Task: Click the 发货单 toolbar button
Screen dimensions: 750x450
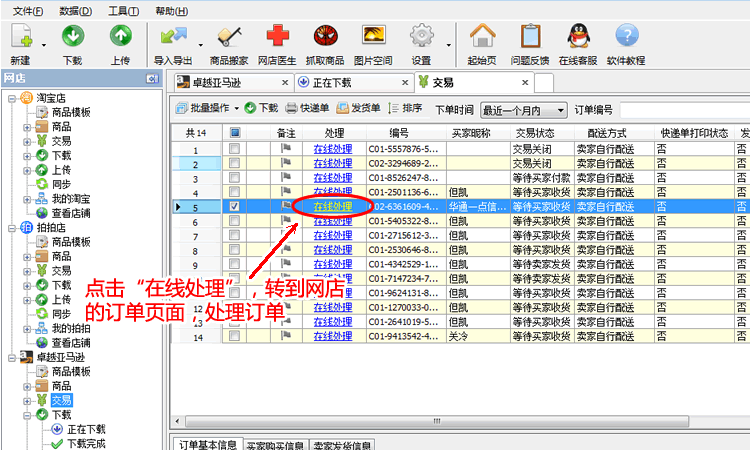Action: coord(358,109)
